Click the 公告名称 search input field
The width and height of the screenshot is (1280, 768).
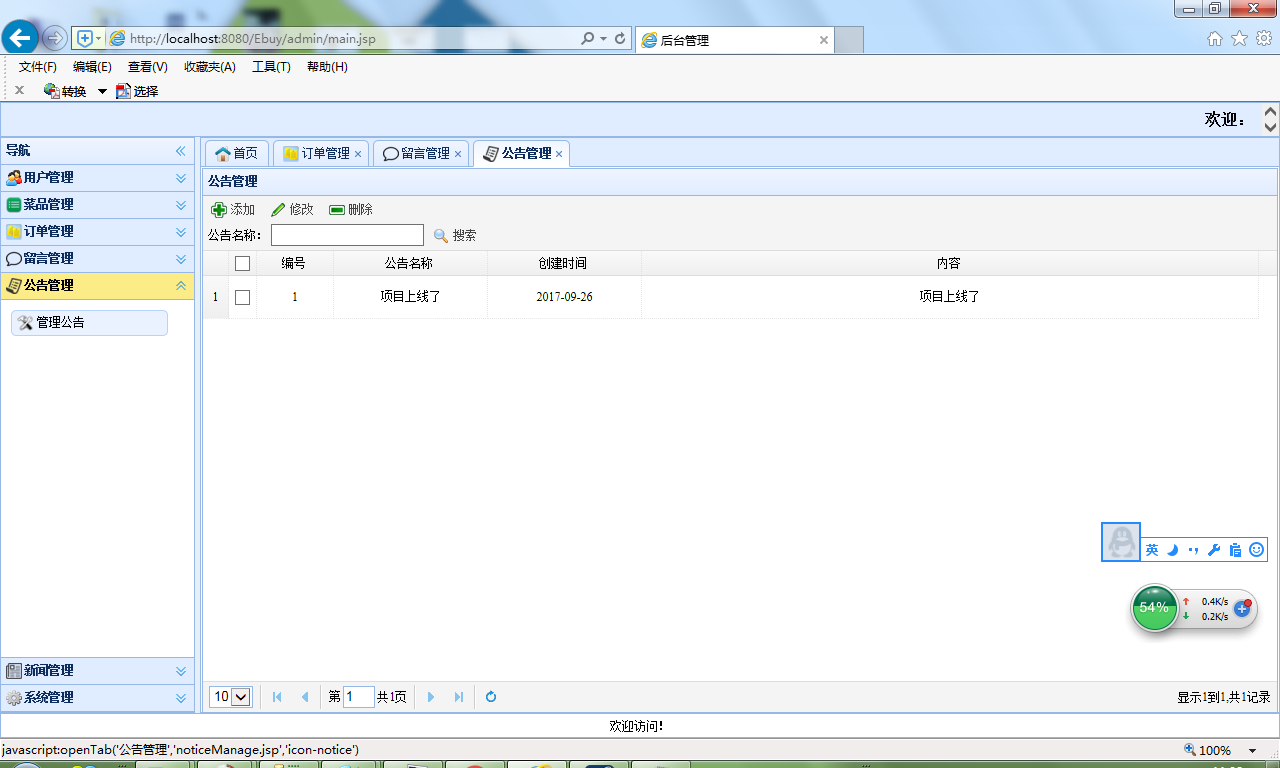347,236
